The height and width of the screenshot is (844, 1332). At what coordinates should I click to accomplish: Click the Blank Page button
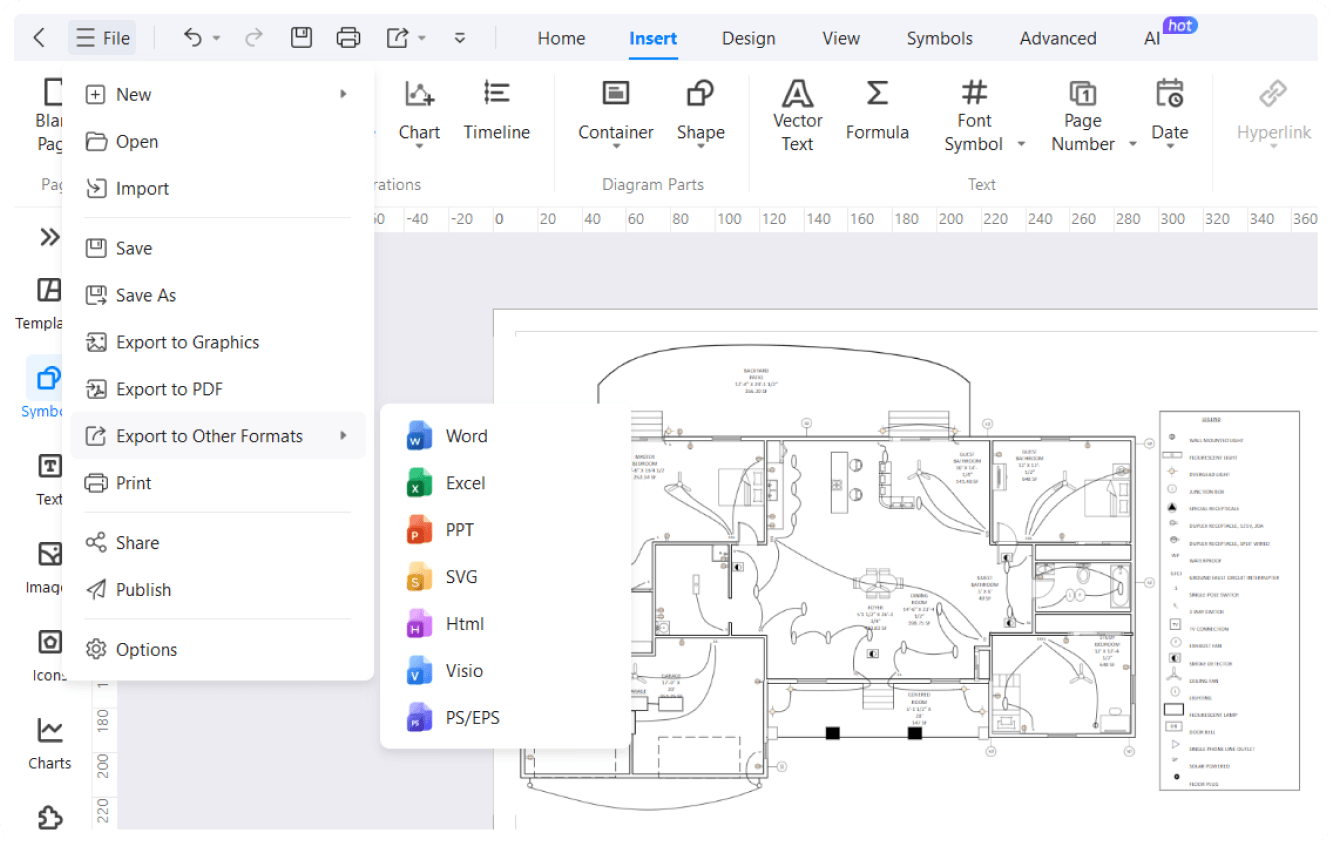point(49,116)
